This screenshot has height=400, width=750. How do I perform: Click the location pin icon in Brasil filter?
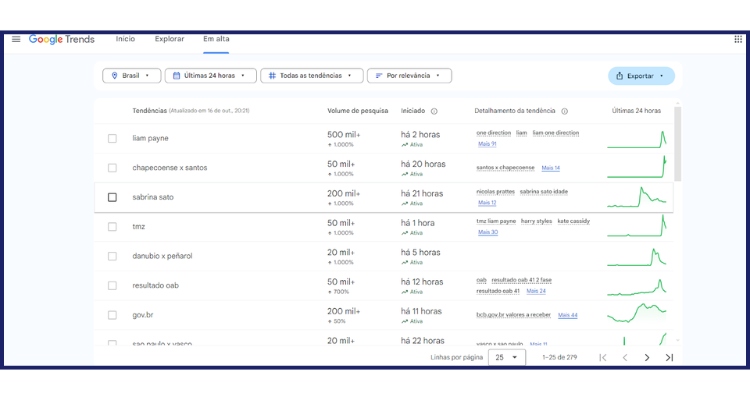(x=114, y=76)
